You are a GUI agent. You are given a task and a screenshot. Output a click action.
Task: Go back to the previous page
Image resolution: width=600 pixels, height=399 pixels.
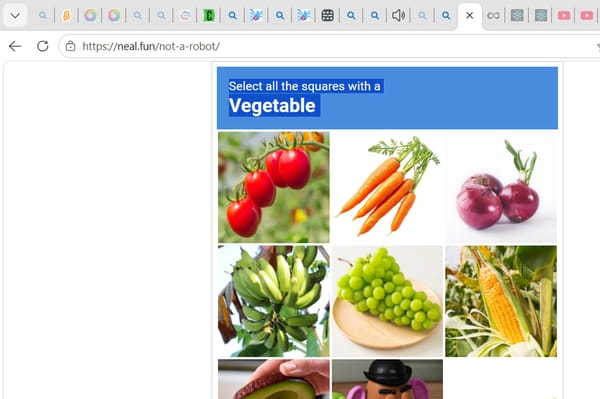click(15, 46)
